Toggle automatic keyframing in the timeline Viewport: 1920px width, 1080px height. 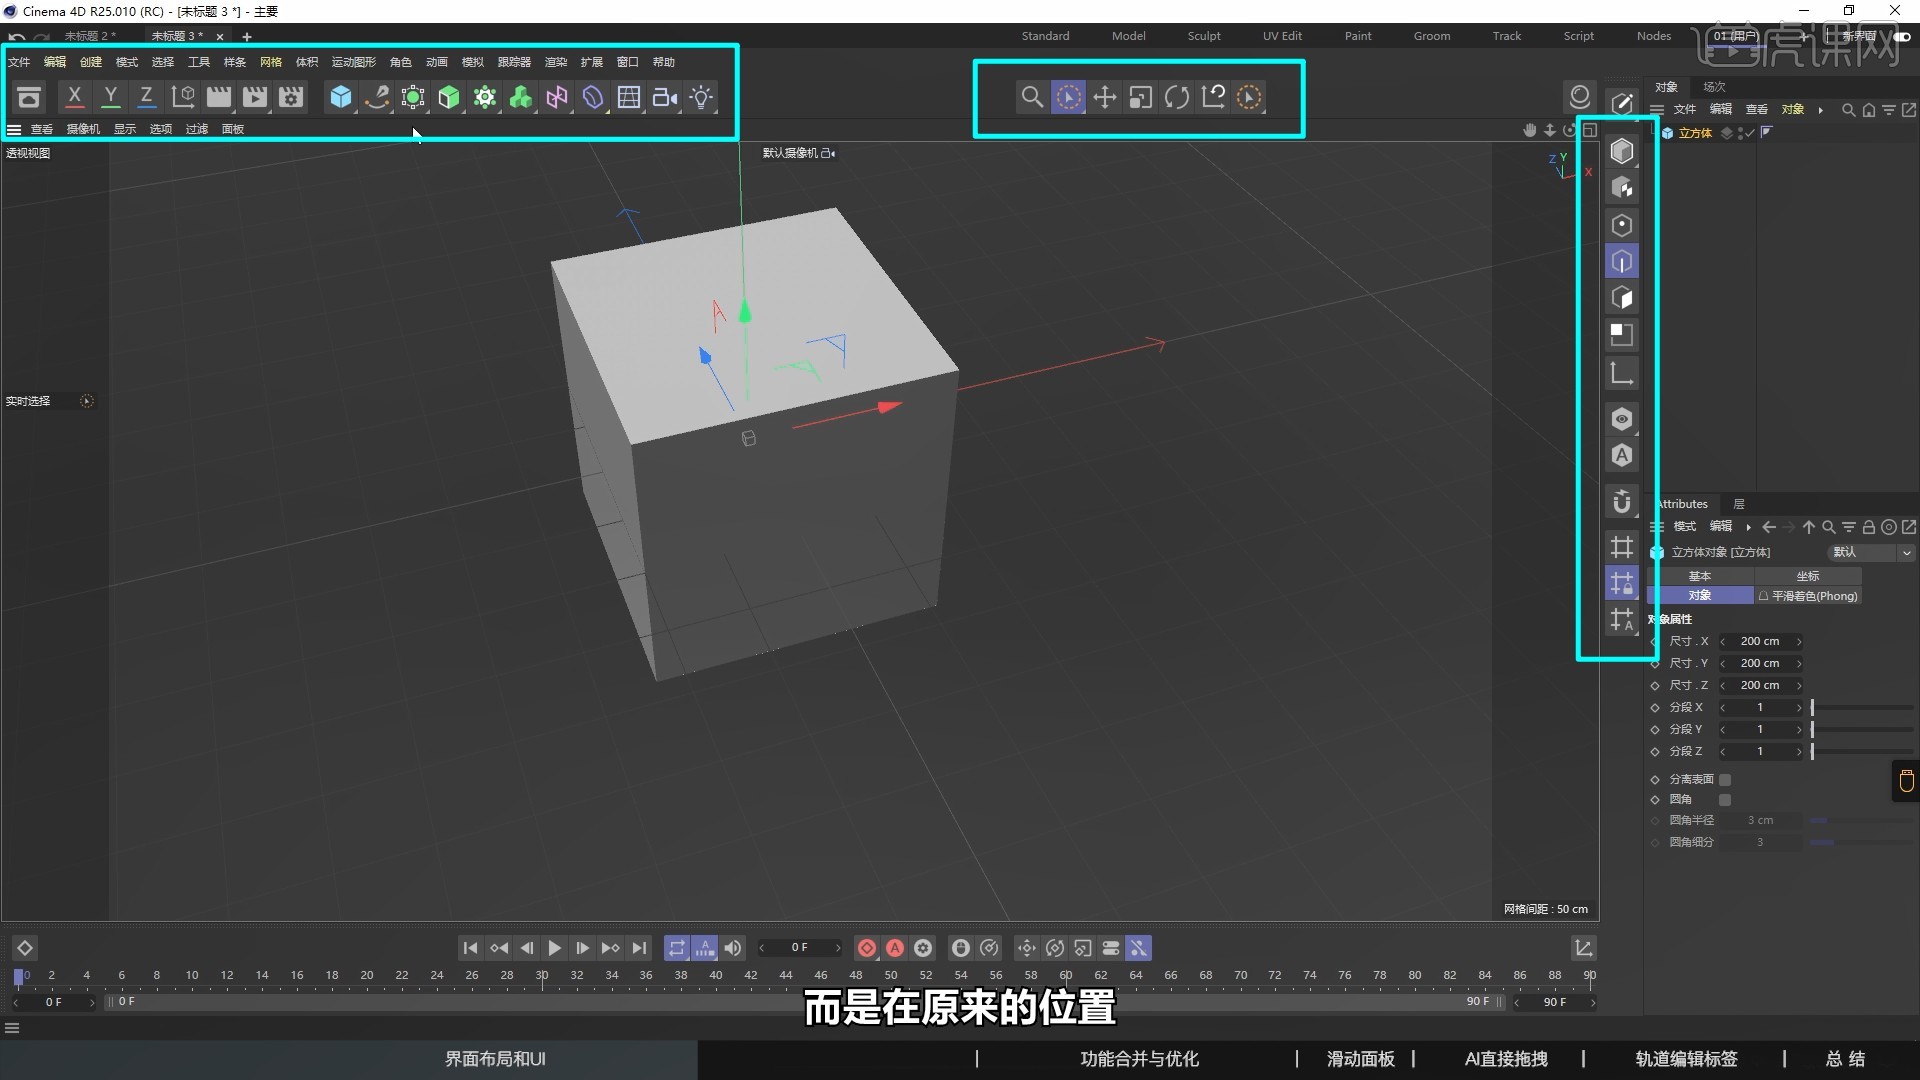[x=894, y=948]
